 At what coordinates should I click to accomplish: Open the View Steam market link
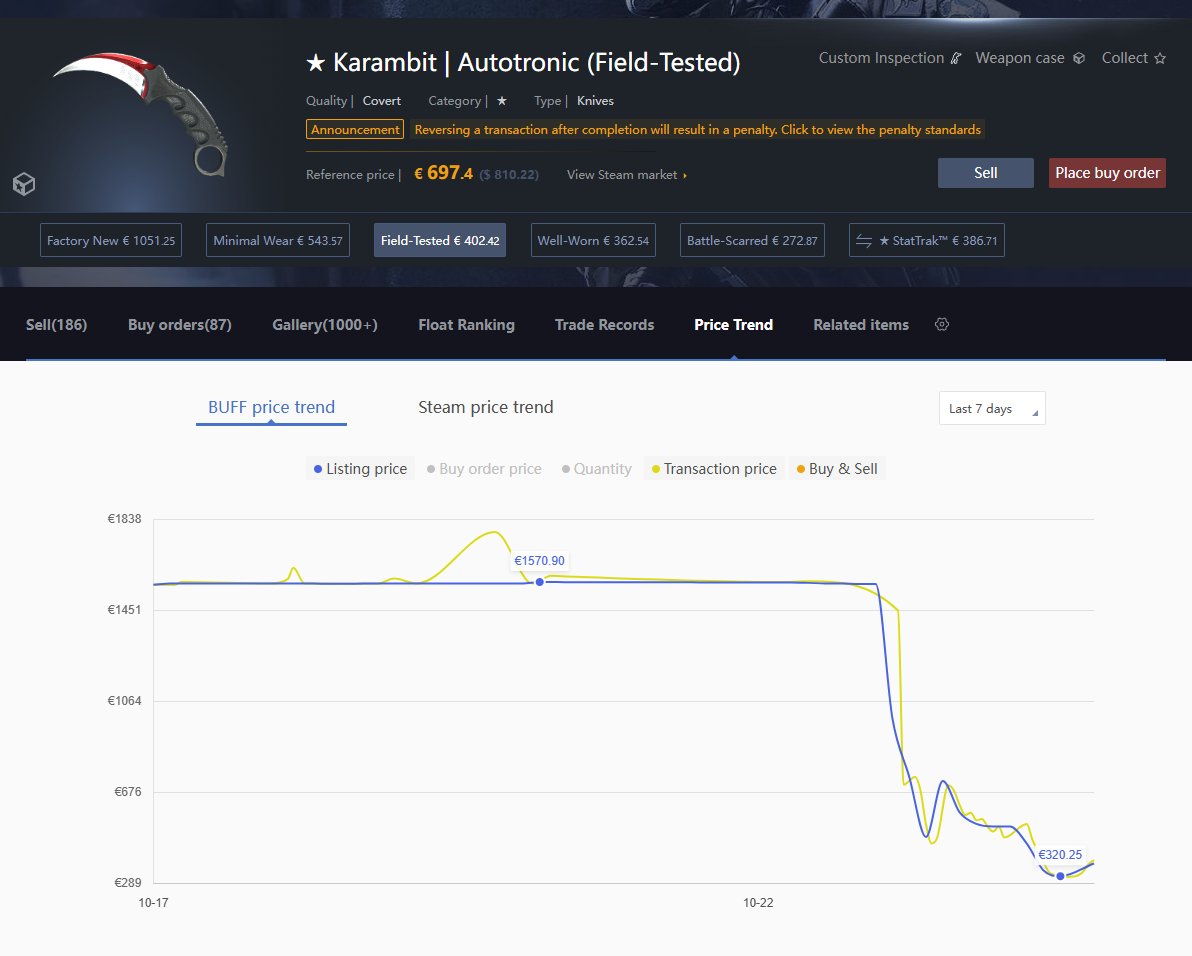[626, 175]
